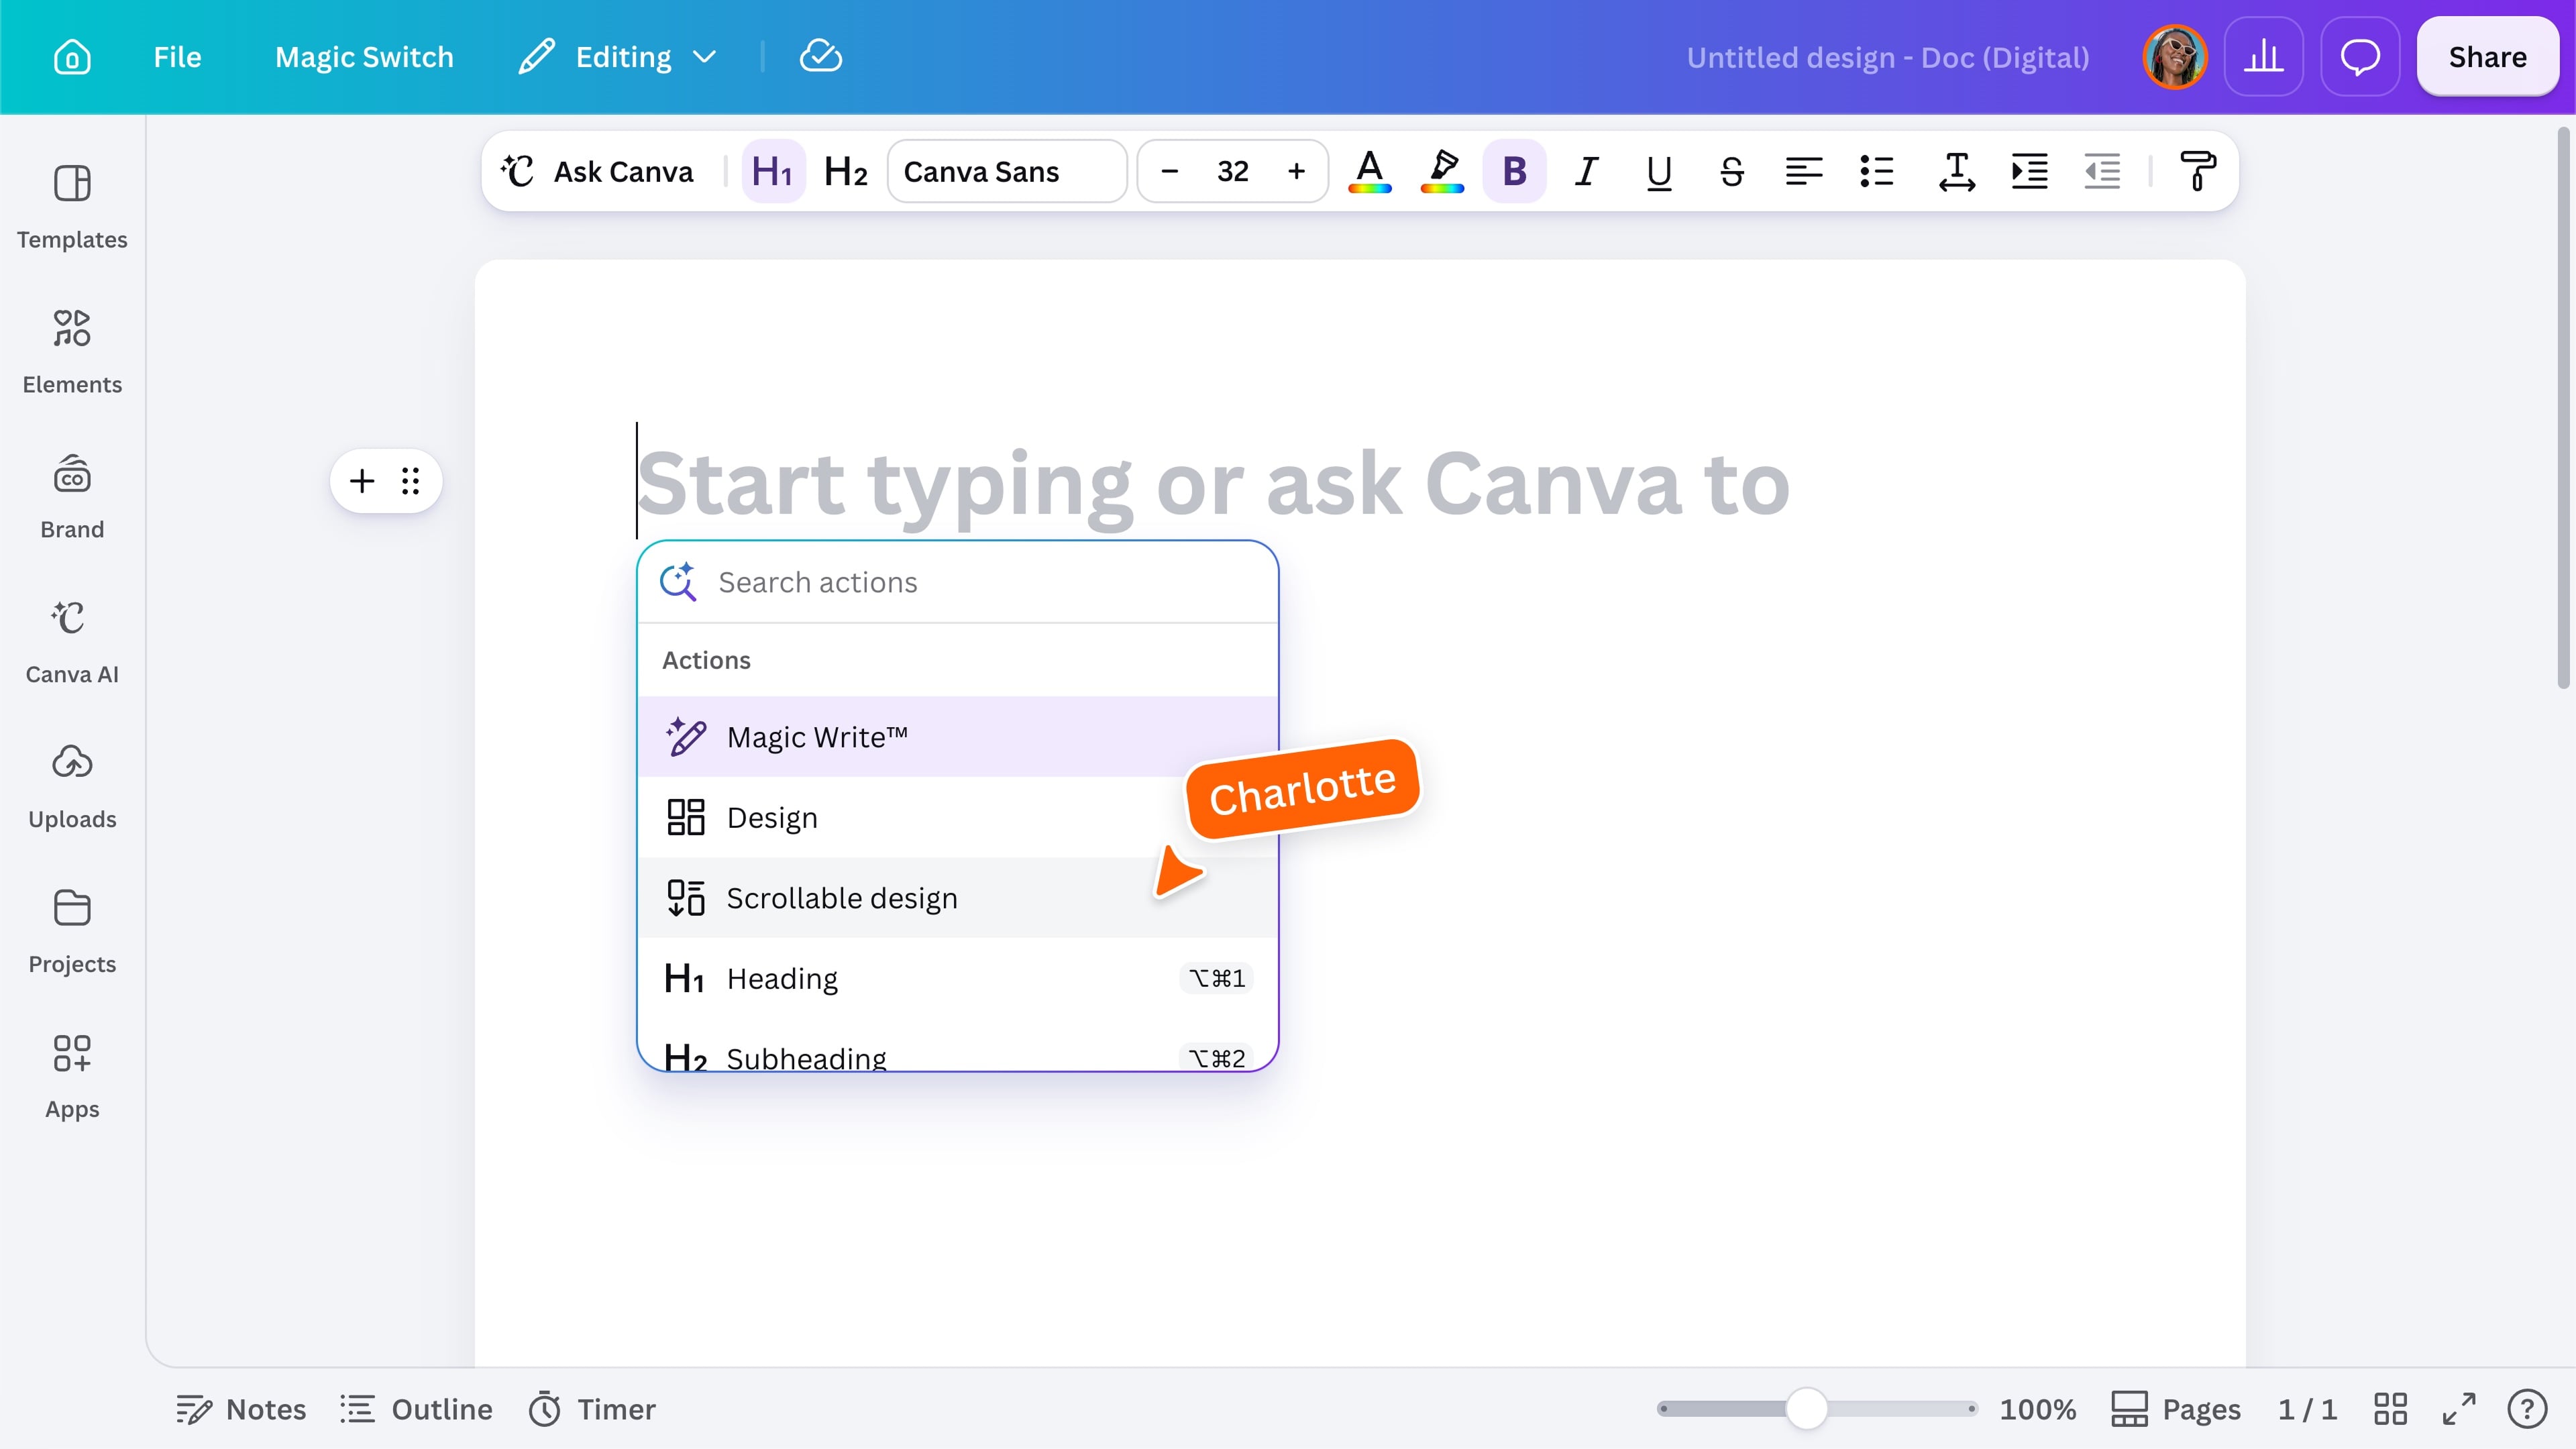Open the File menu
Viewport: 2576px width, 1449px height.
pos(177,57)
